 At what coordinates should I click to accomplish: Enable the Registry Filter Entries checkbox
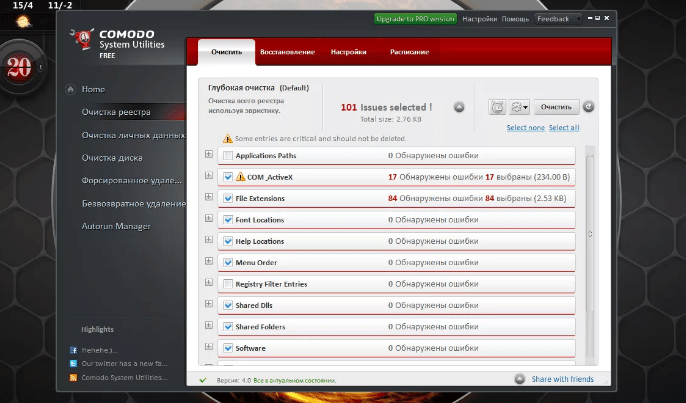(x=228, y=284)
